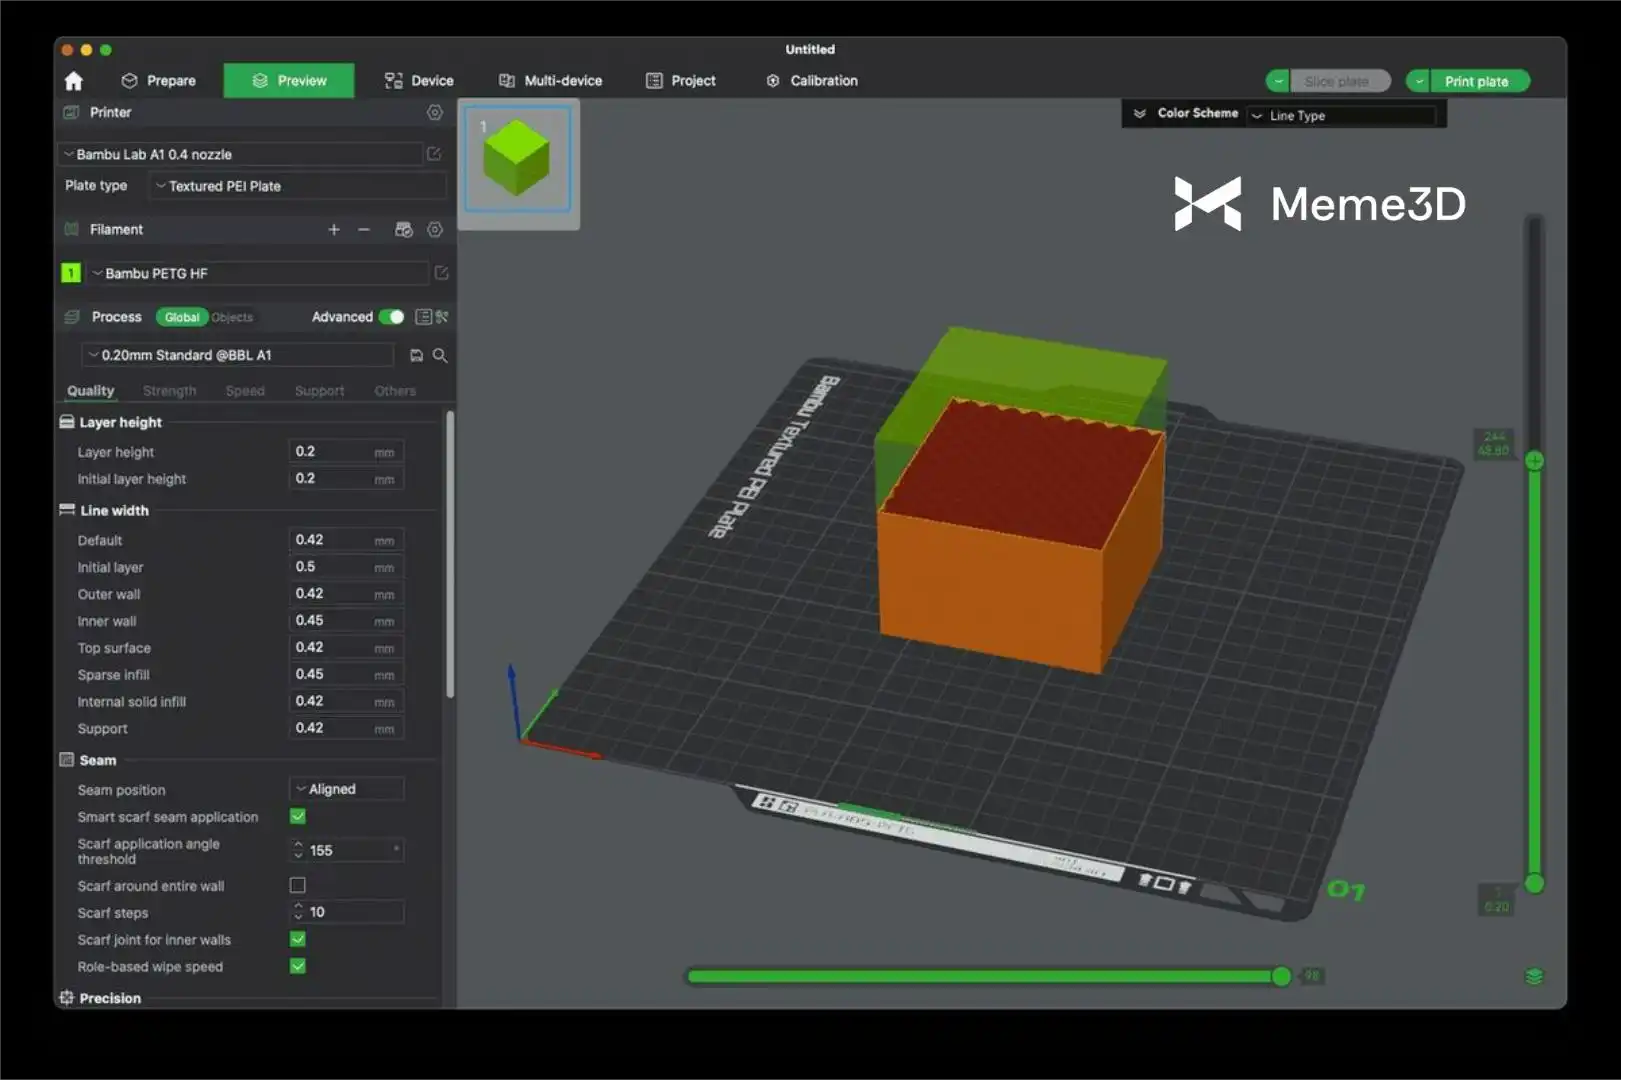Open the Strength settings tab
The height and width of the screenshot is (1080, 1626).
(x=169, y=391)
